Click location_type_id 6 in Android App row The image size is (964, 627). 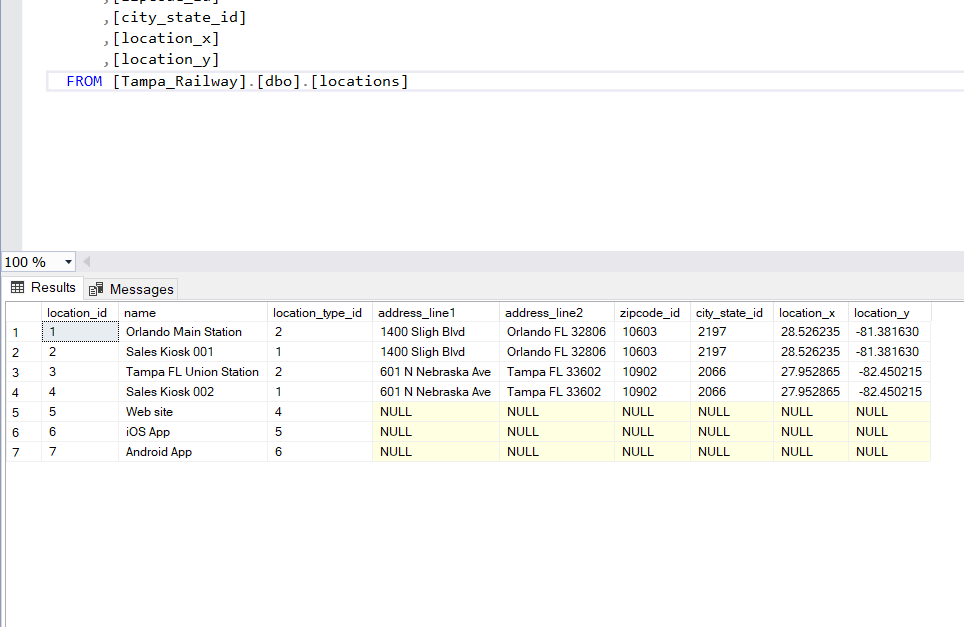pos(320,452)
